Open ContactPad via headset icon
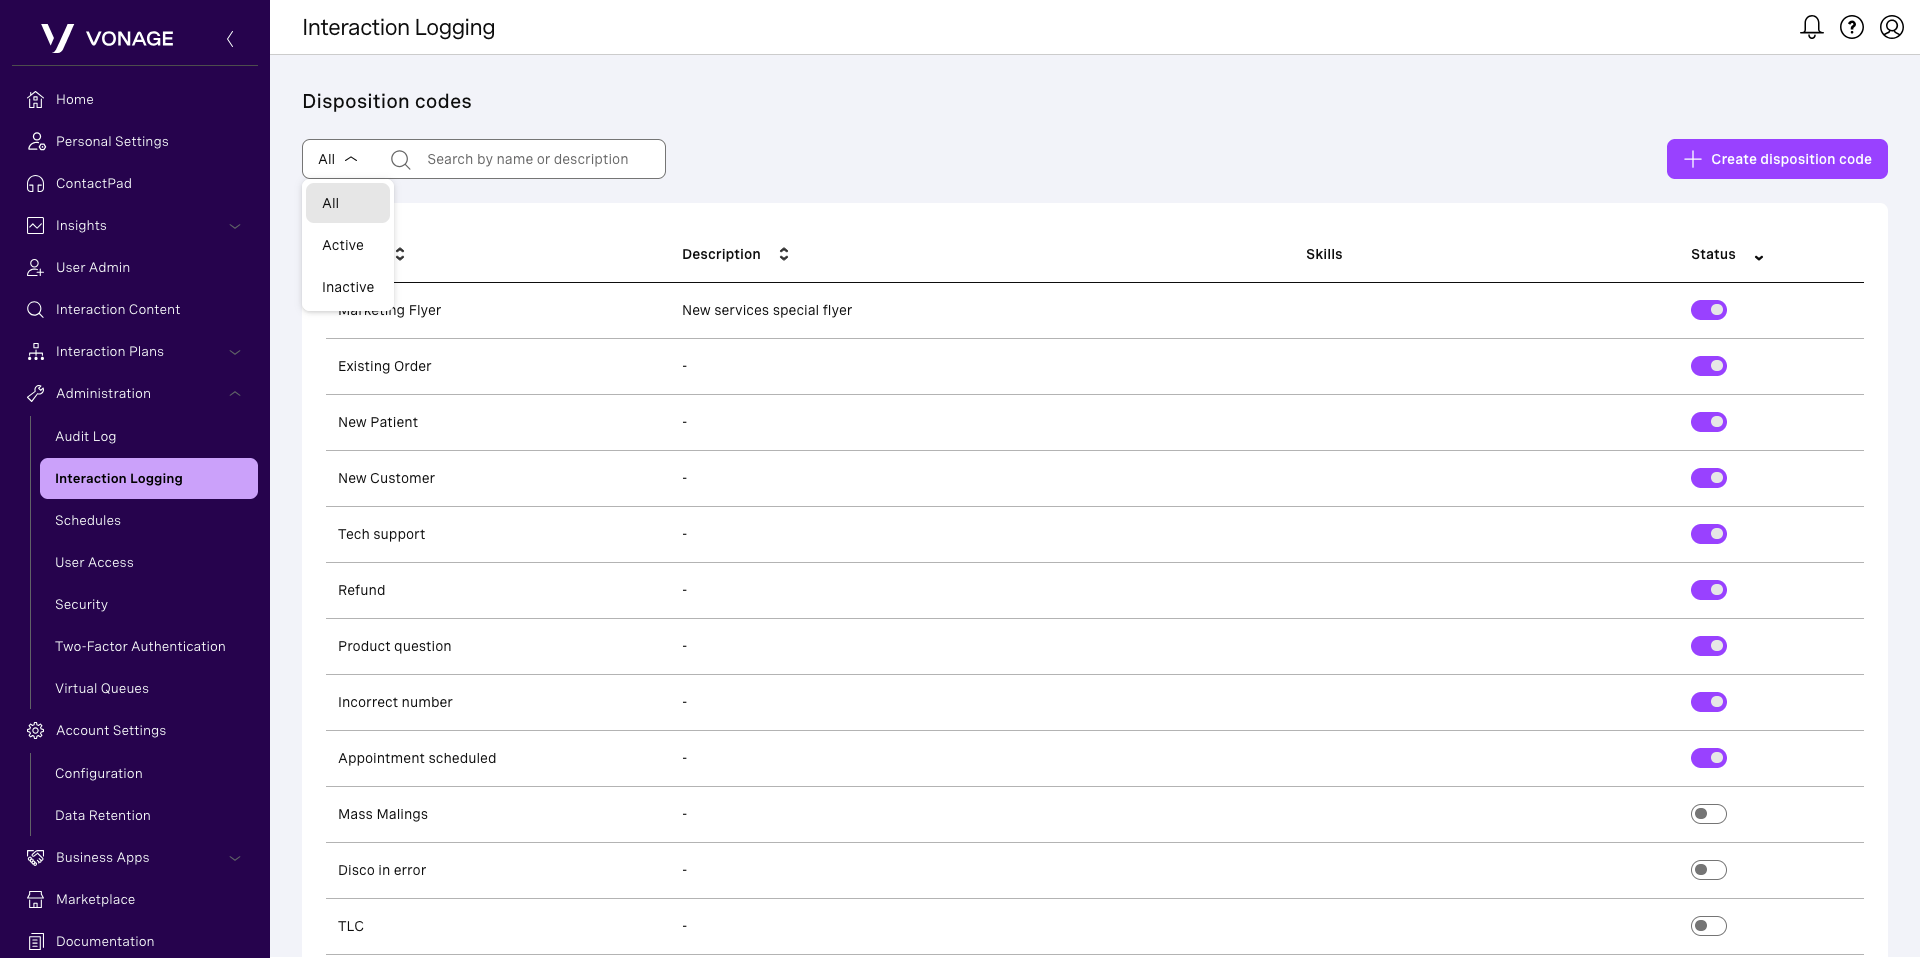 pyautogui.click(x=36, y=183)
